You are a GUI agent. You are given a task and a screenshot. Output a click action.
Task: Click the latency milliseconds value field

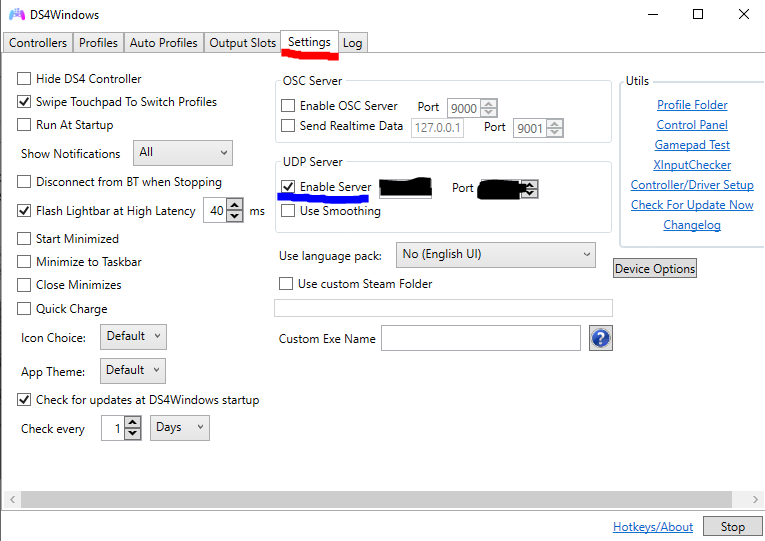click(x=215, y=211)
